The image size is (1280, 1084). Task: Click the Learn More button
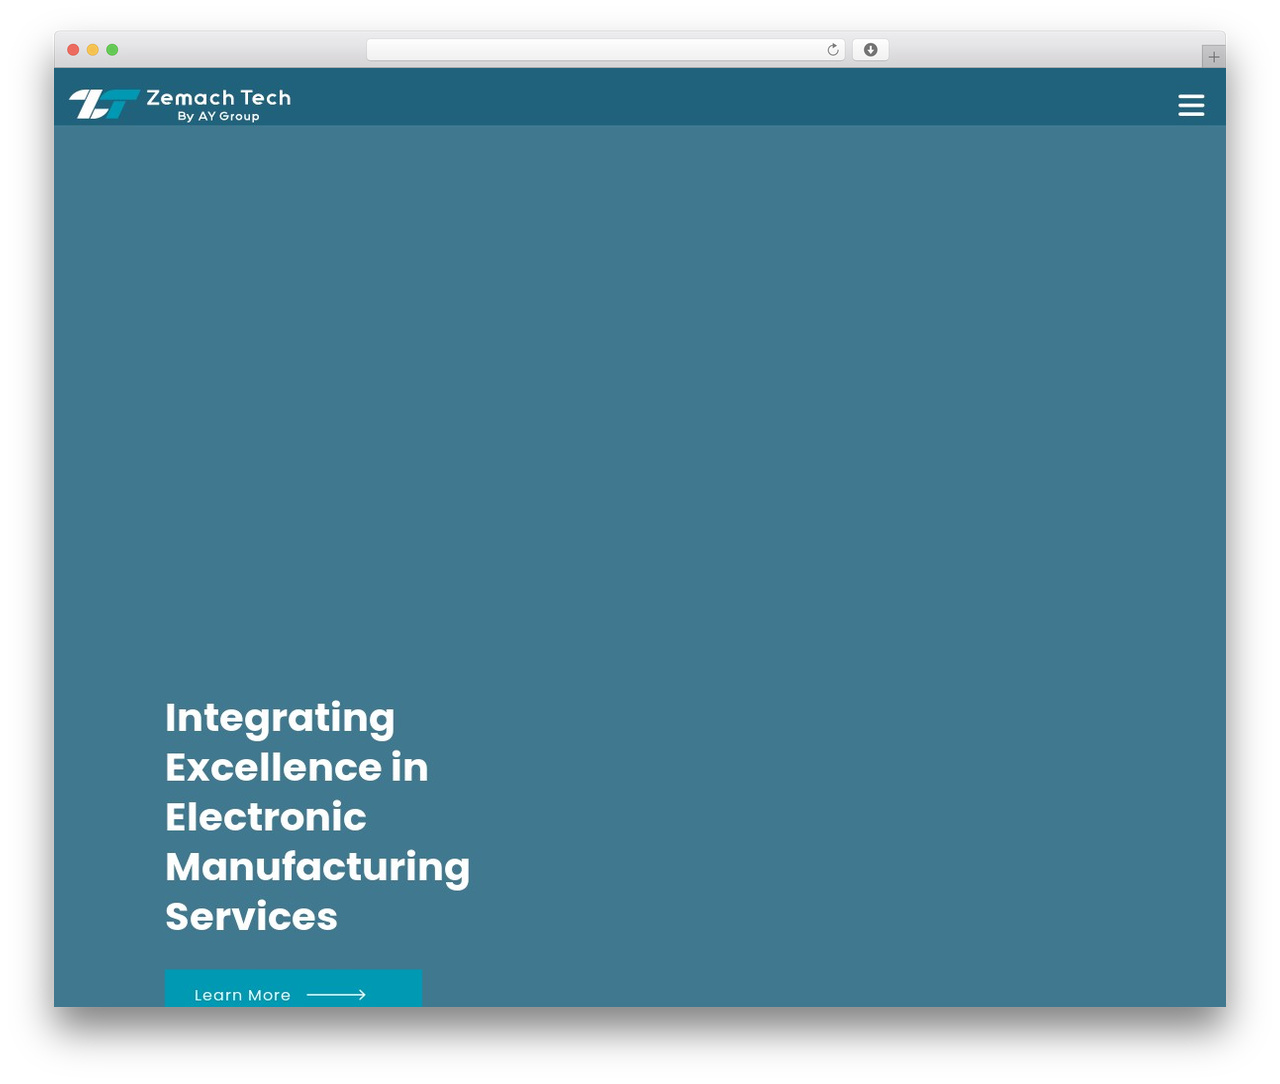click(293, 989)
